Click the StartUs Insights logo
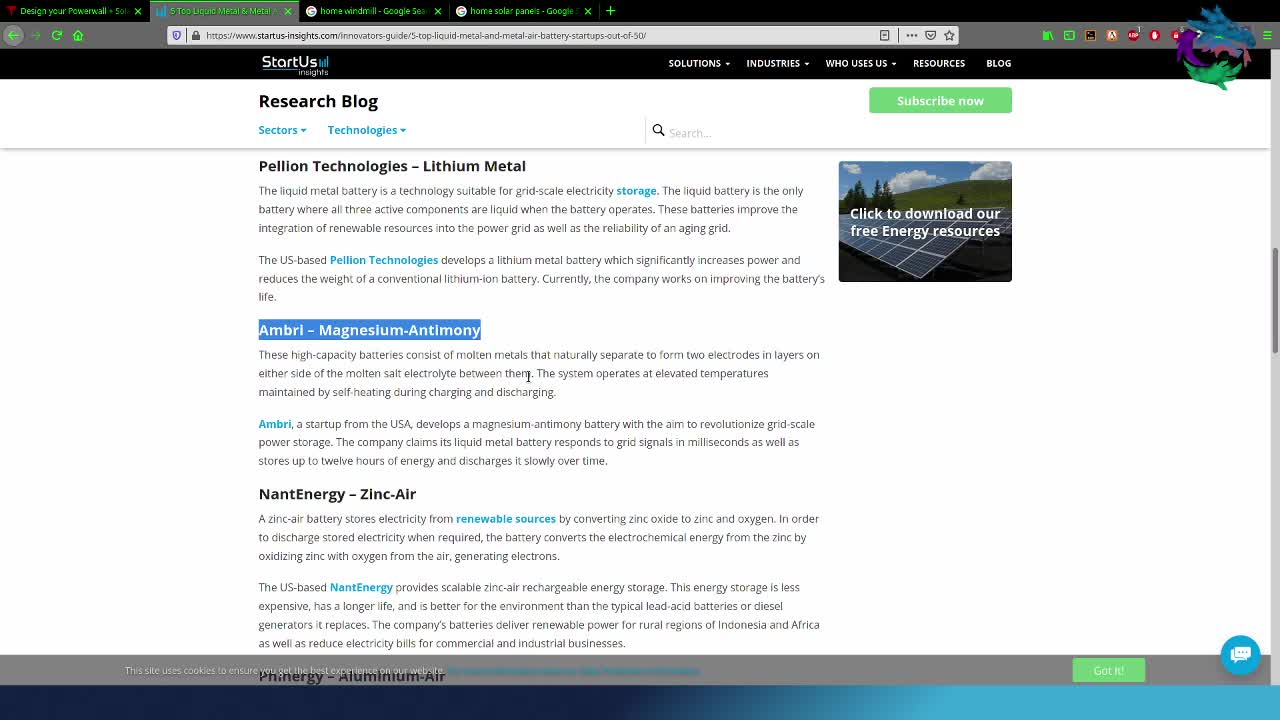Viewport: 1280px width, 720px height. pos(295,65)
